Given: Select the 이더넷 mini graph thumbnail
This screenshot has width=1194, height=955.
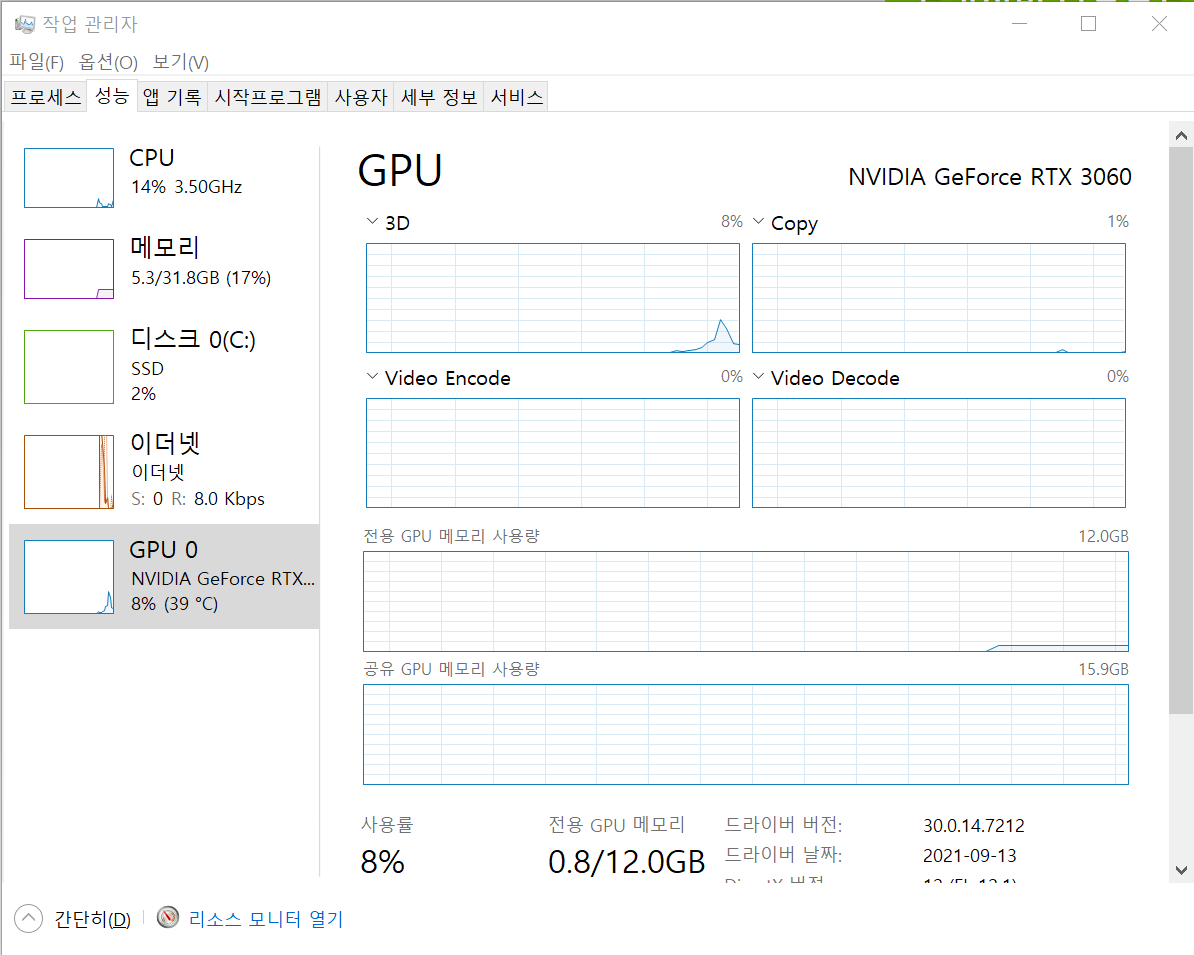Looking at the screenshot, I should point(69,472).
